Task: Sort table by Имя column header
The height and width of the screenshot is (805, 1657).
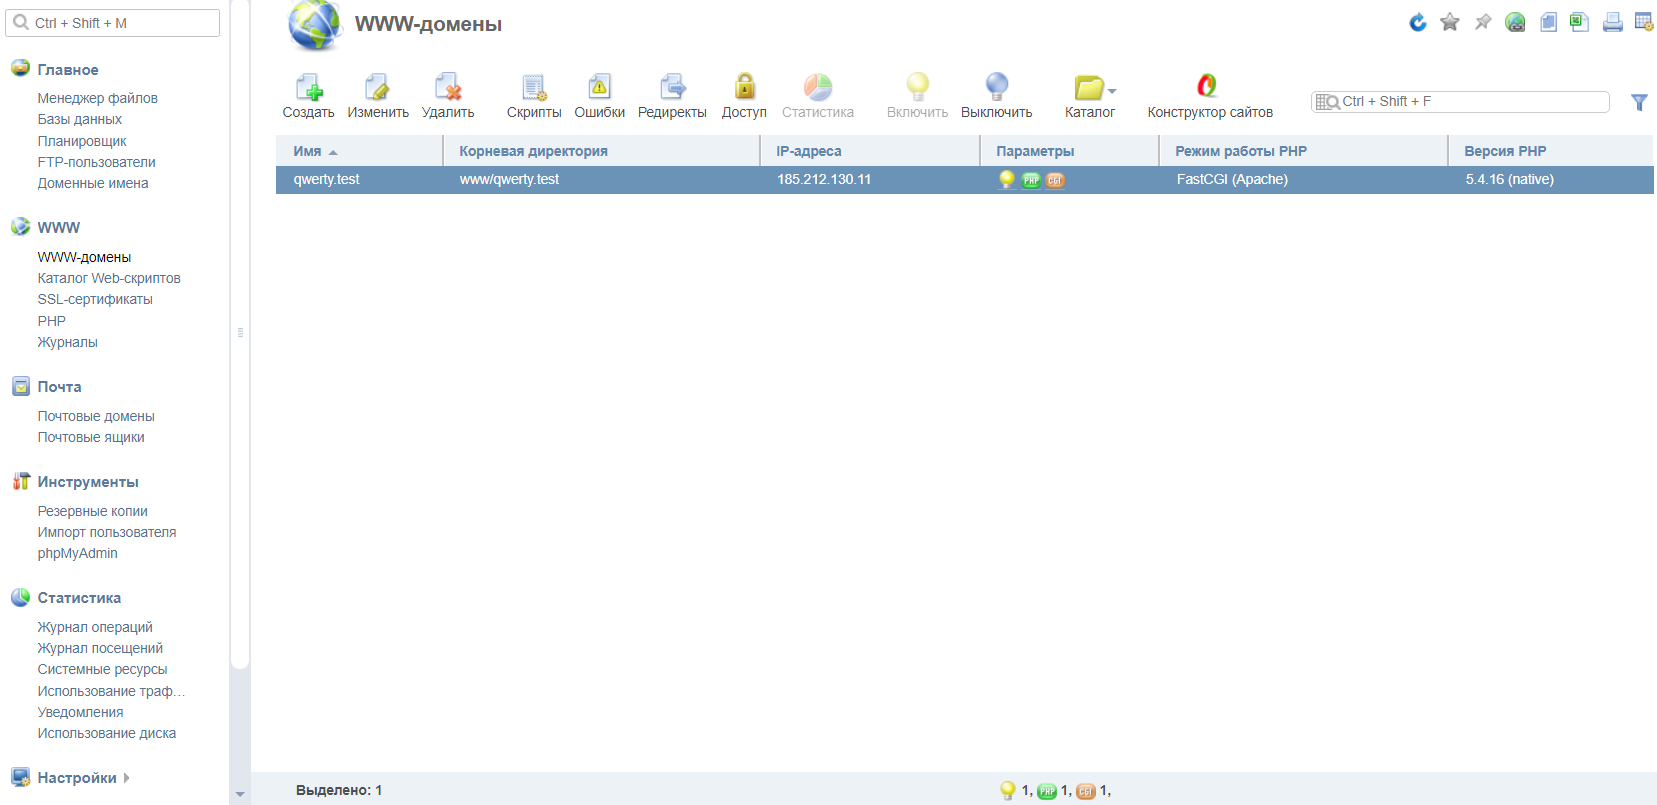Action: 308,151
